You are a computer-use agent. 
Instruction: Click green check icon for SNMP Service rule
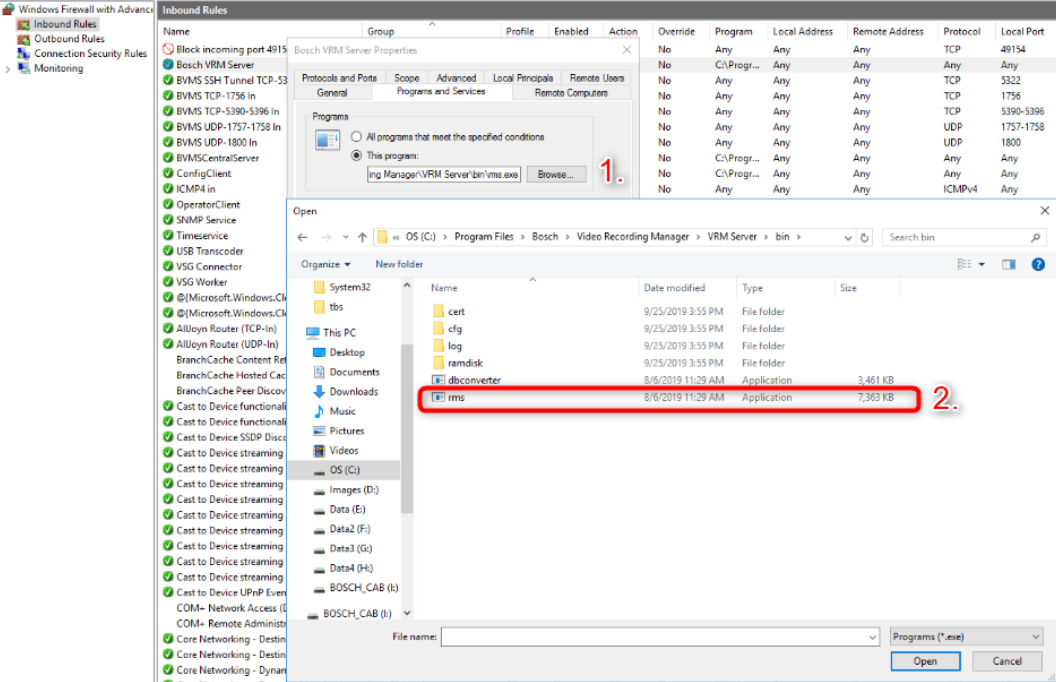coord(168,219)
